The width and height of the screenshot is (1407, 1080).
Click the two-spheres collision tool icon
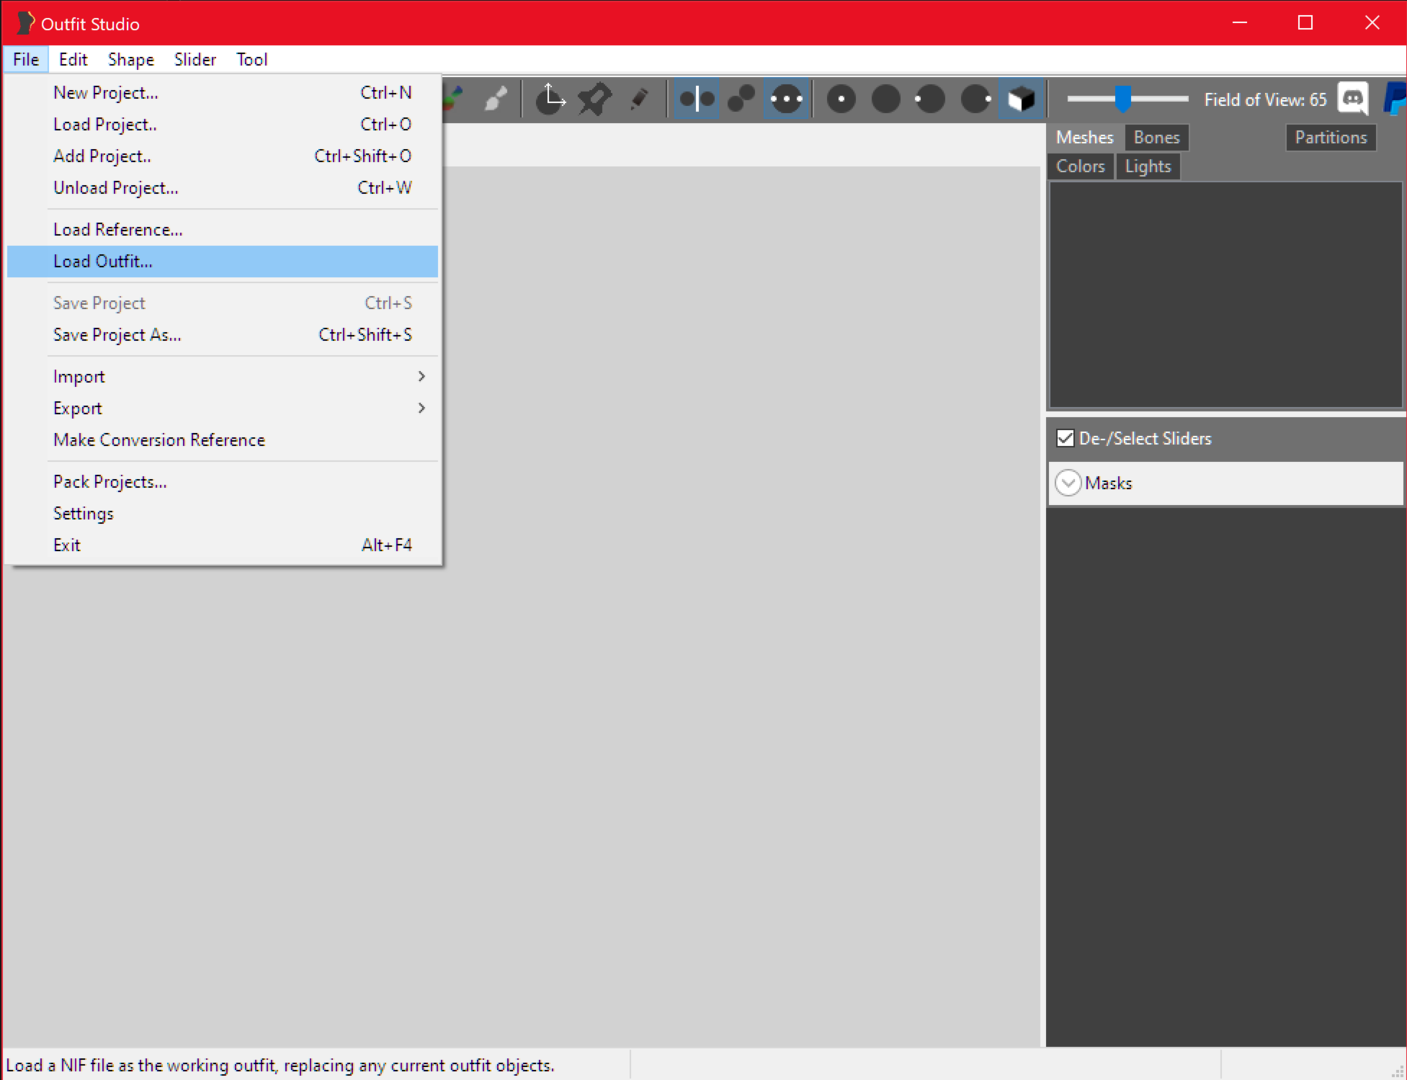point(741,99)
